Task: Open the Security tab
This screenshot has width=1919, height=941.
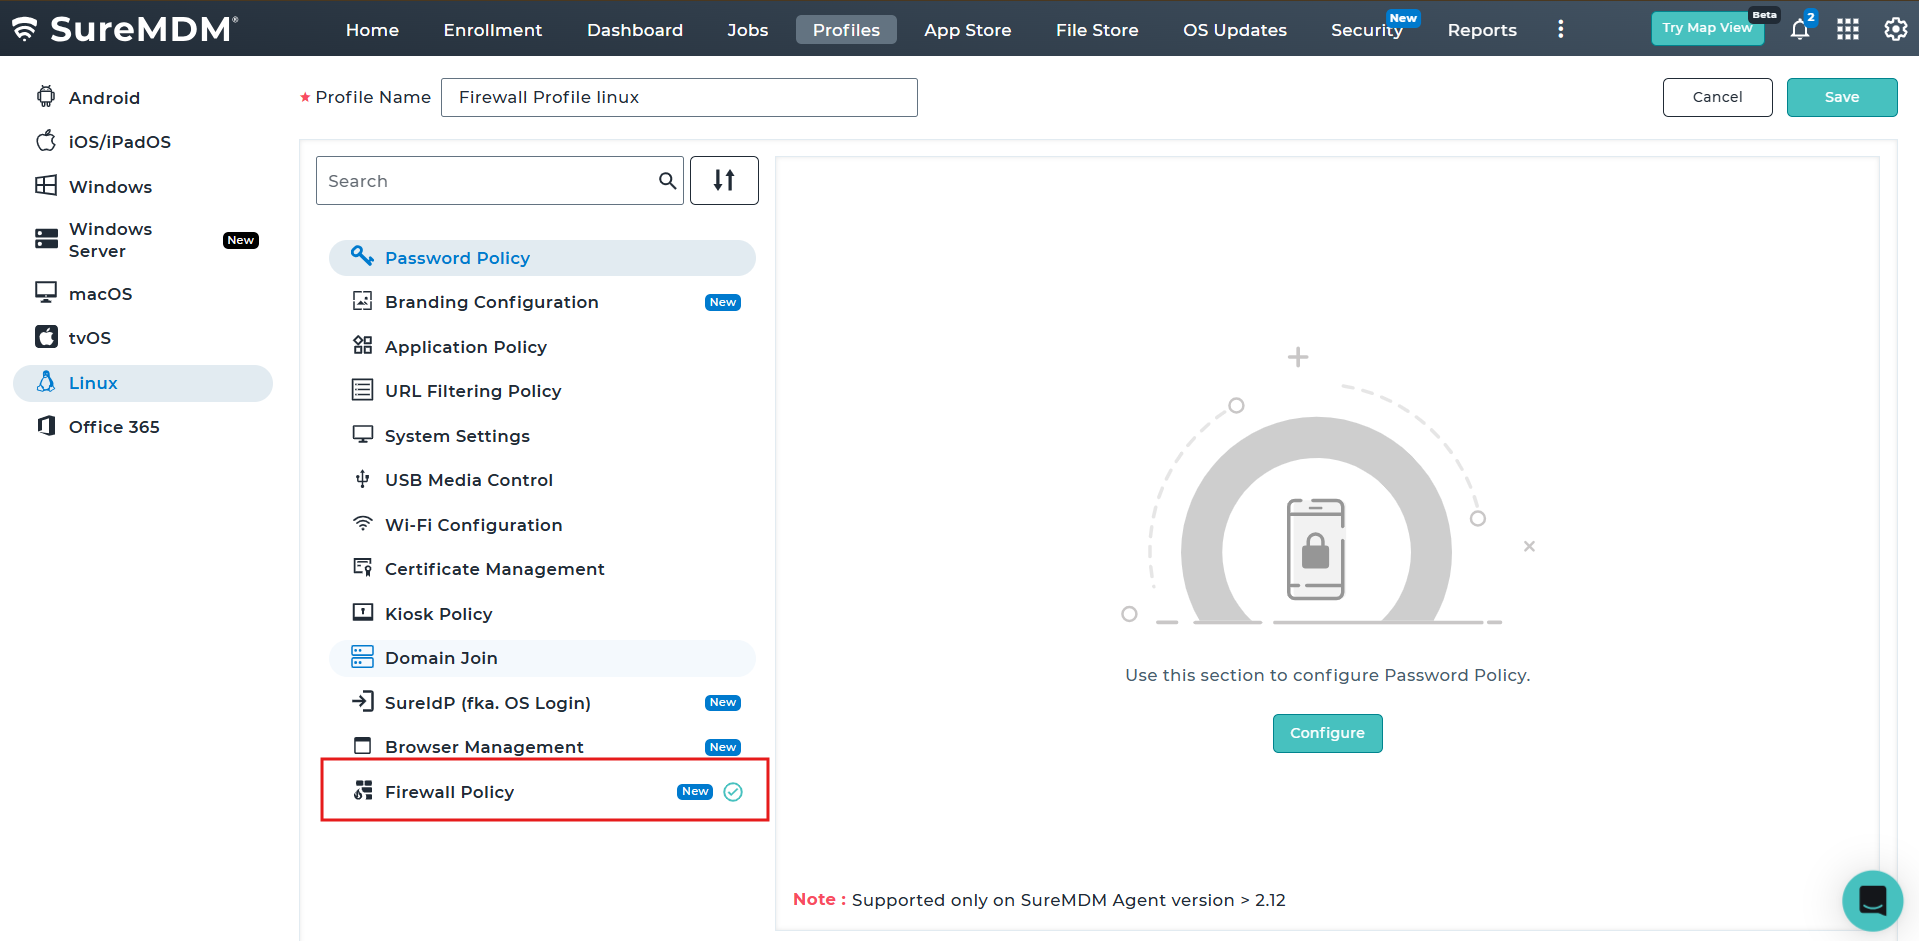Action: tap(1367, 30)
